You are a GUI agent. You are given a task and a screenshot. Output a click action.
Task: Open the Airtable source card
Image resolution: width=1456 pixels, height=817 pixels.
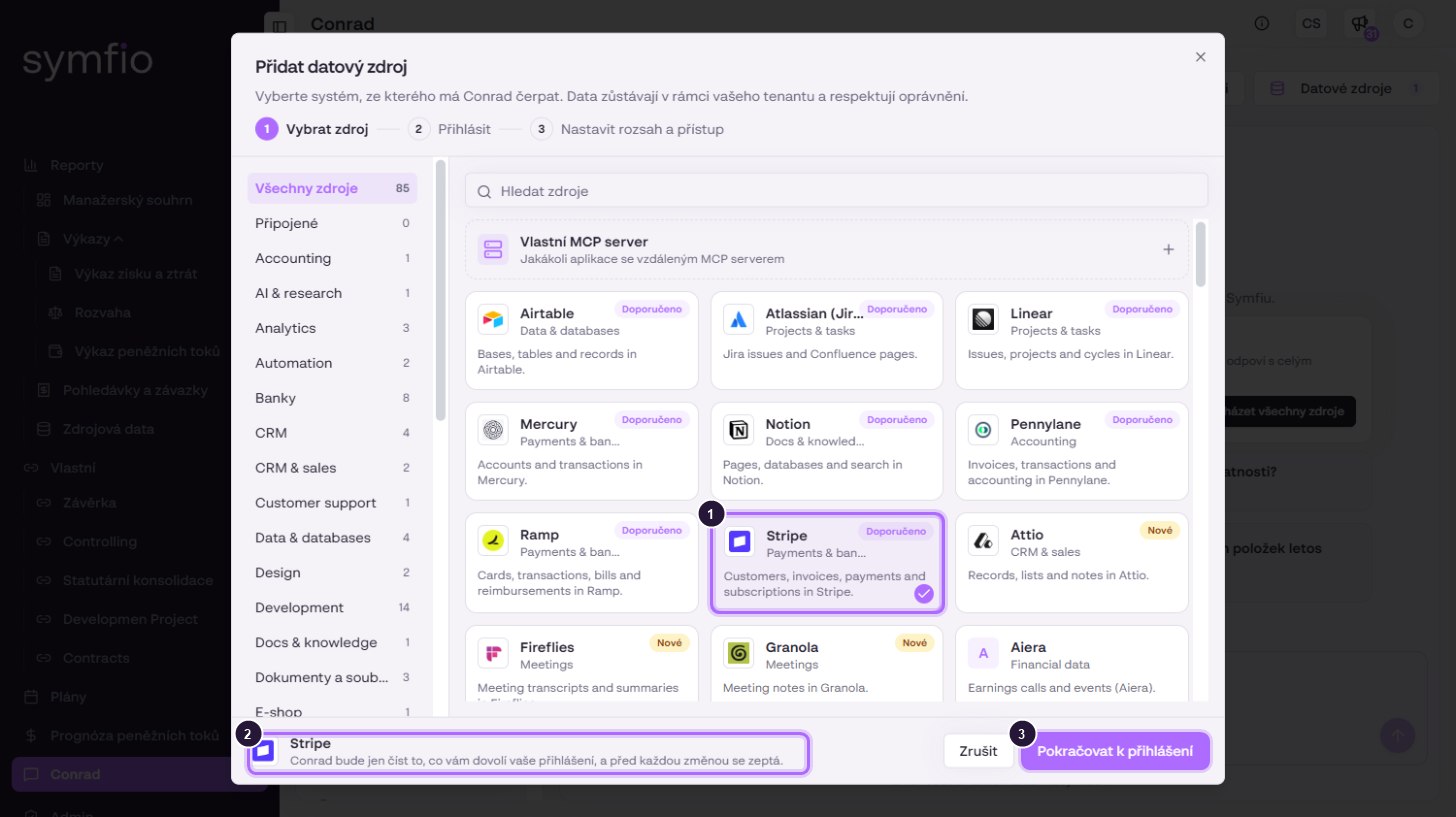click(582, 340)
